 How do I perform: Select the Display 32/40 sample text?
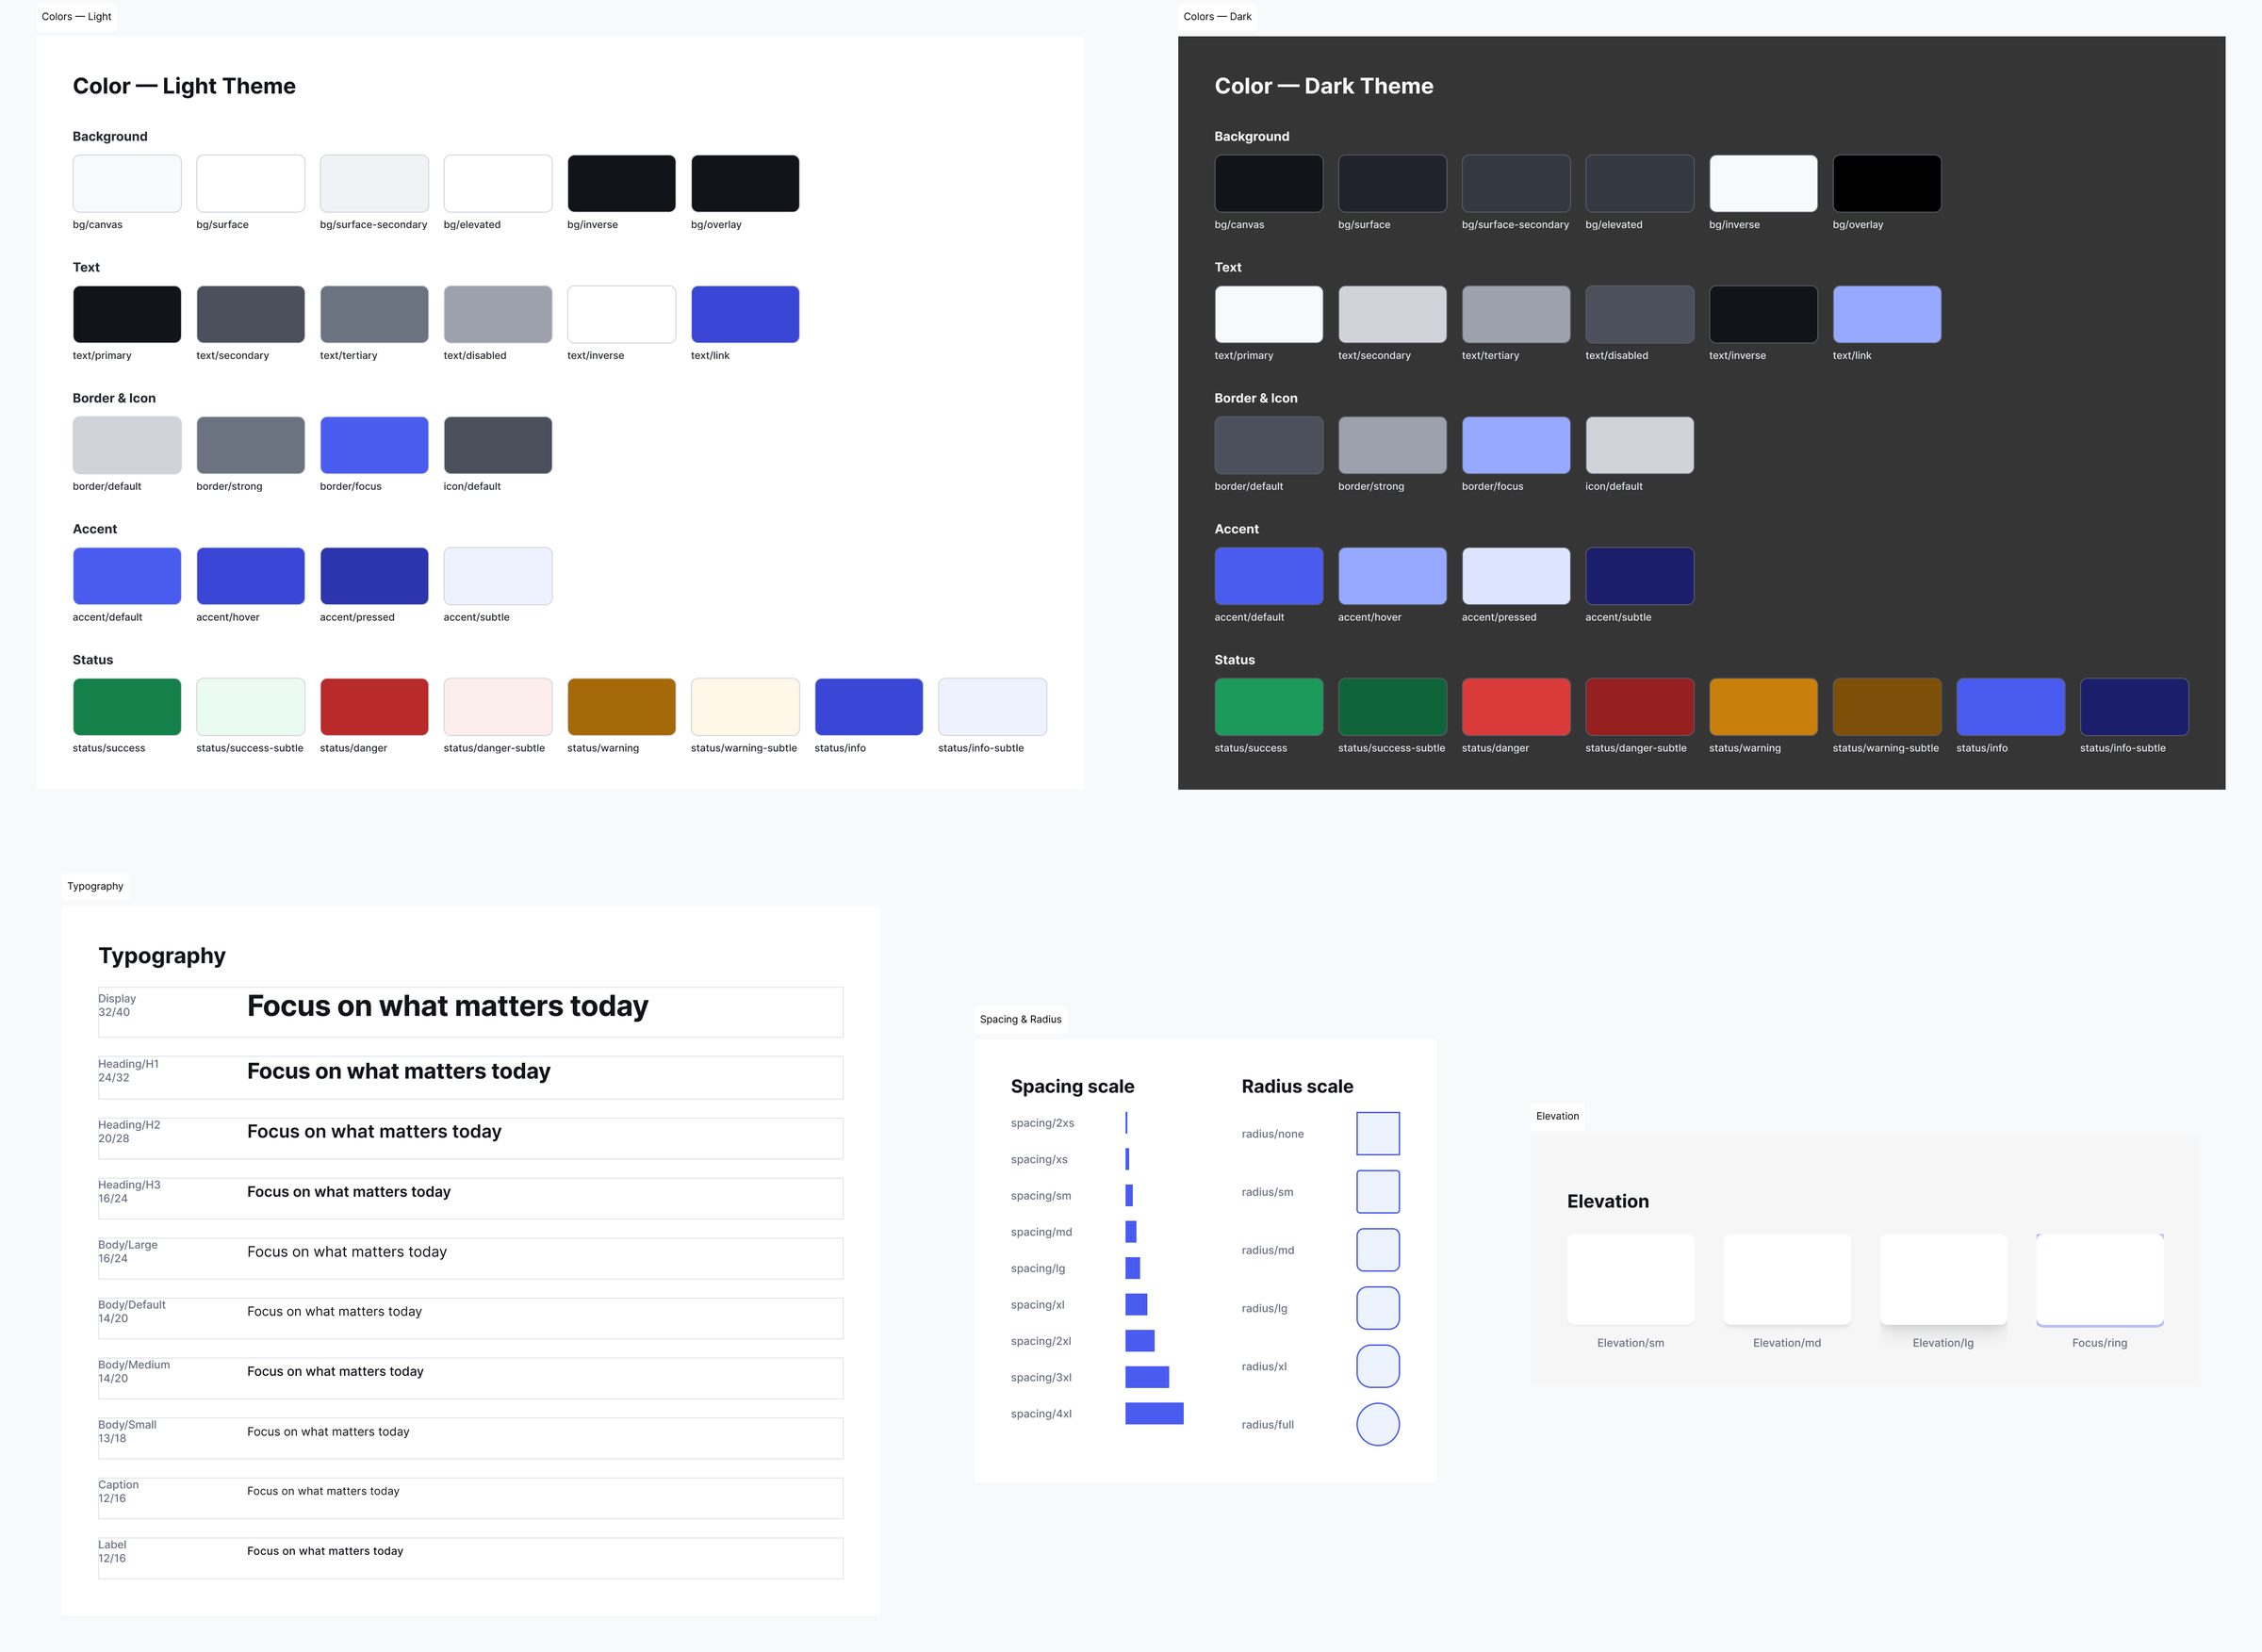pos(447,1006)
